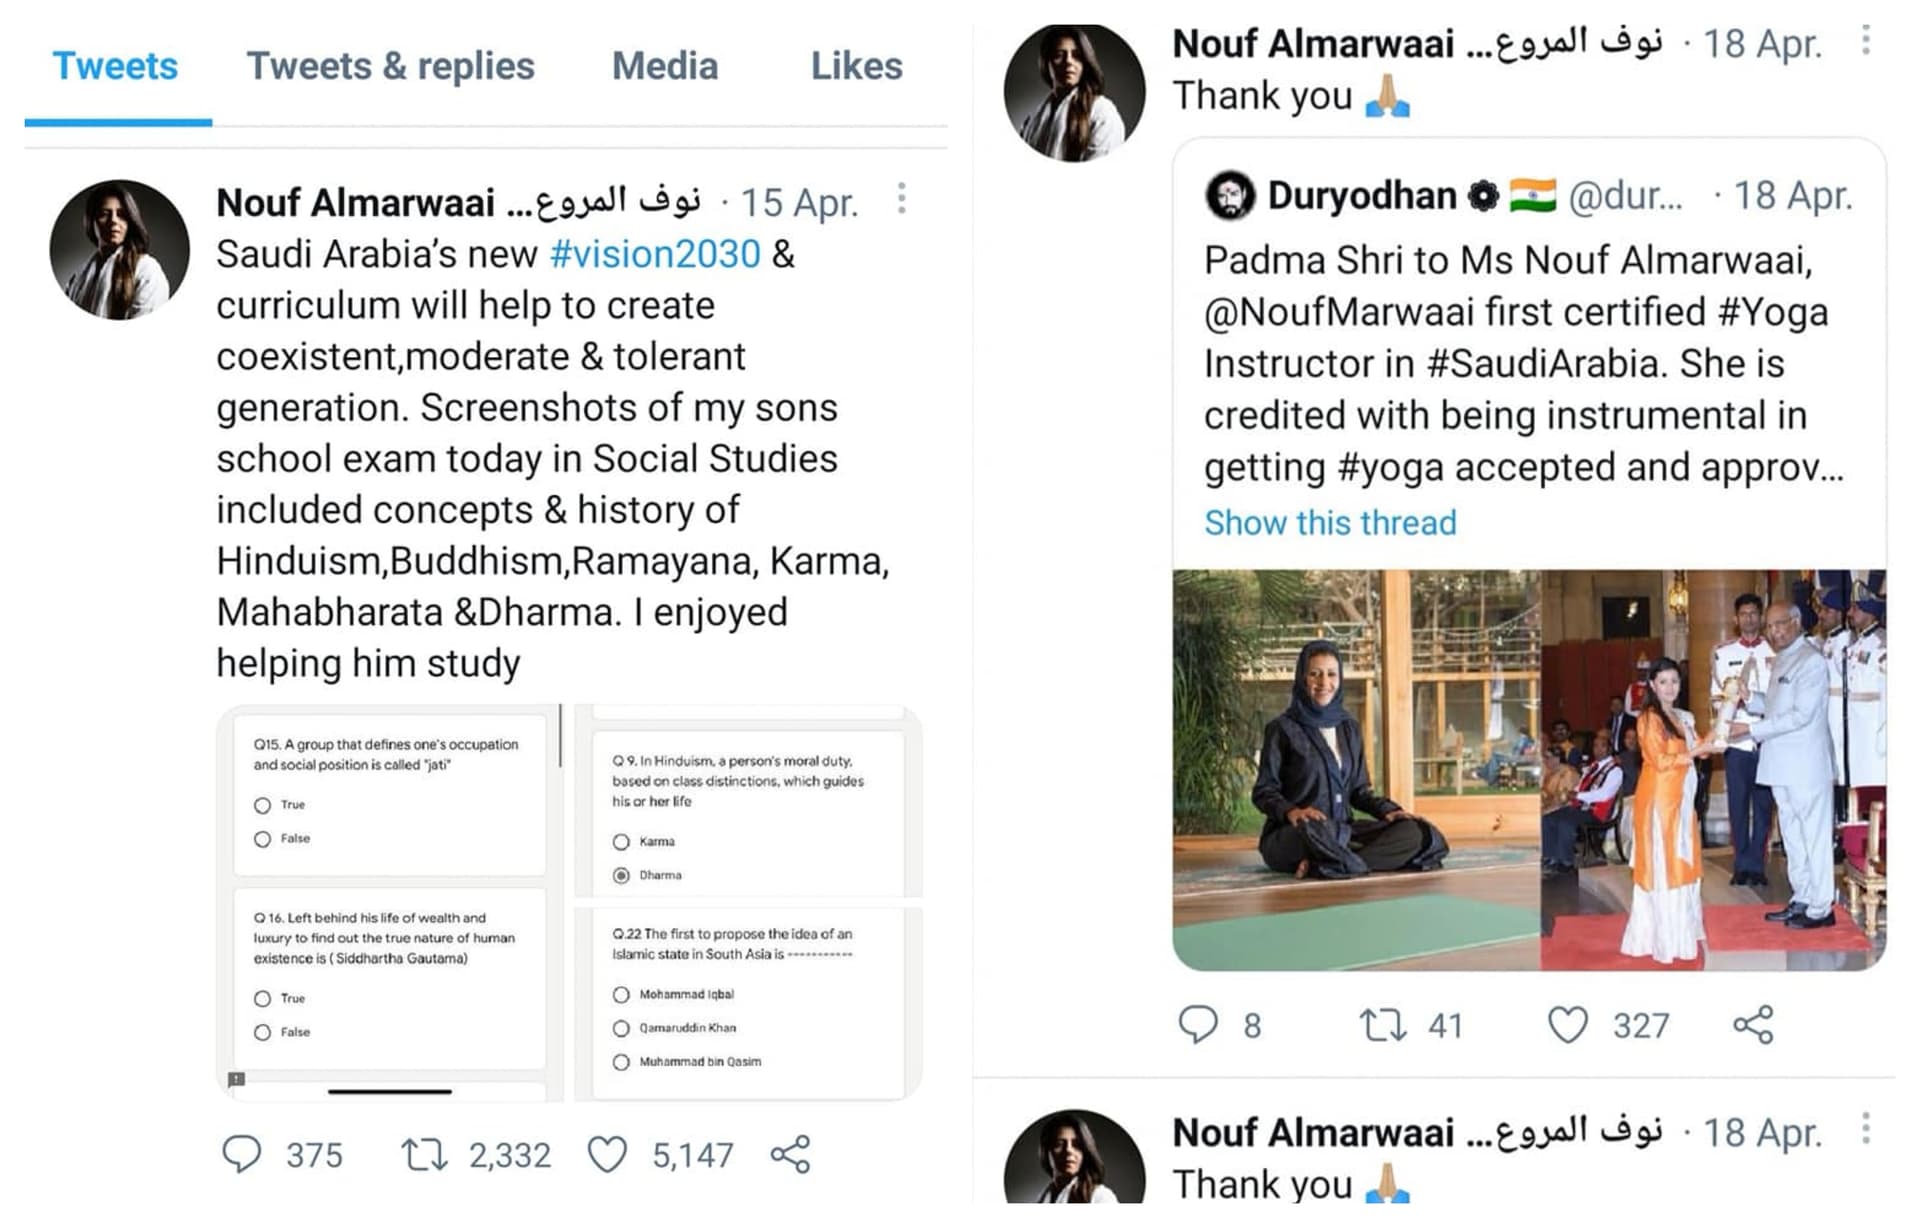Viewport: 1920px width, 1228px height.
Task: Switch to Tweets & replies tab
Action: coord(391,66)
